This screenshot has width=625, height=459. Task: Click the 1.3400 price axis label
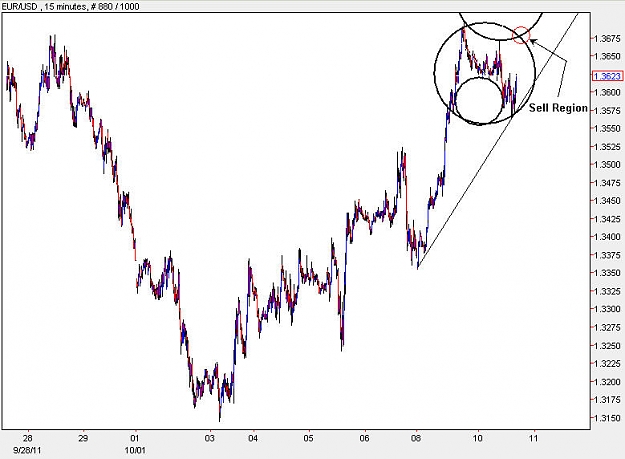(x=607, y=237)
